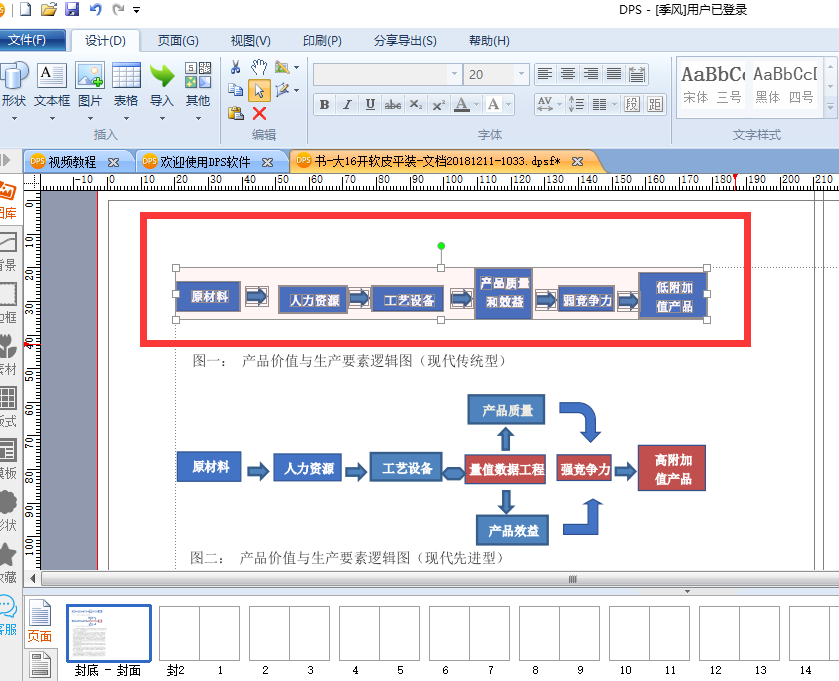This screenshot has height=681, width=839.
Task: Open the font size dropdown
Action: point(521,74)
